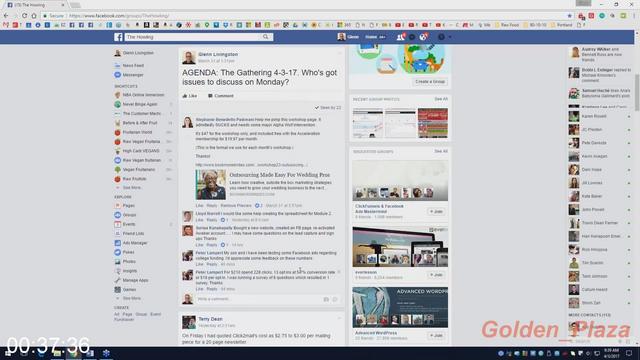This screenshot has width=640, height=360.
Task: Open Friend Lists icon under Explore
Action: click(x=118, y=233)
